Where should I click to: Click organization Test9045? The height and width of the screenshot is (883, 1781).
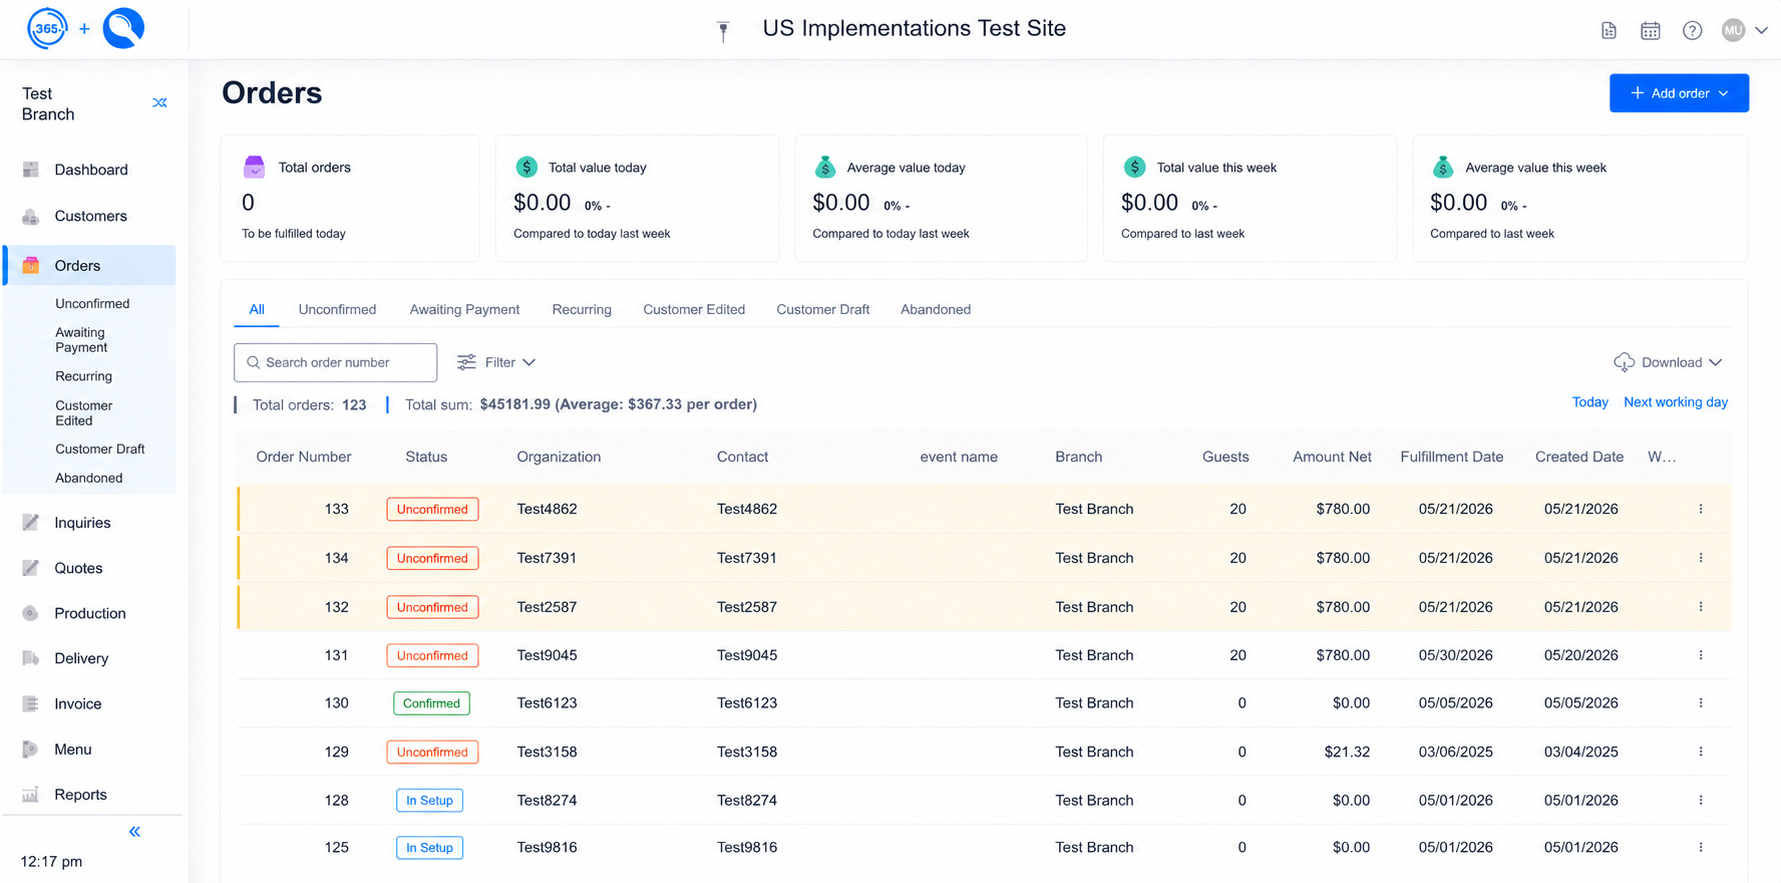tap(546, 655)
